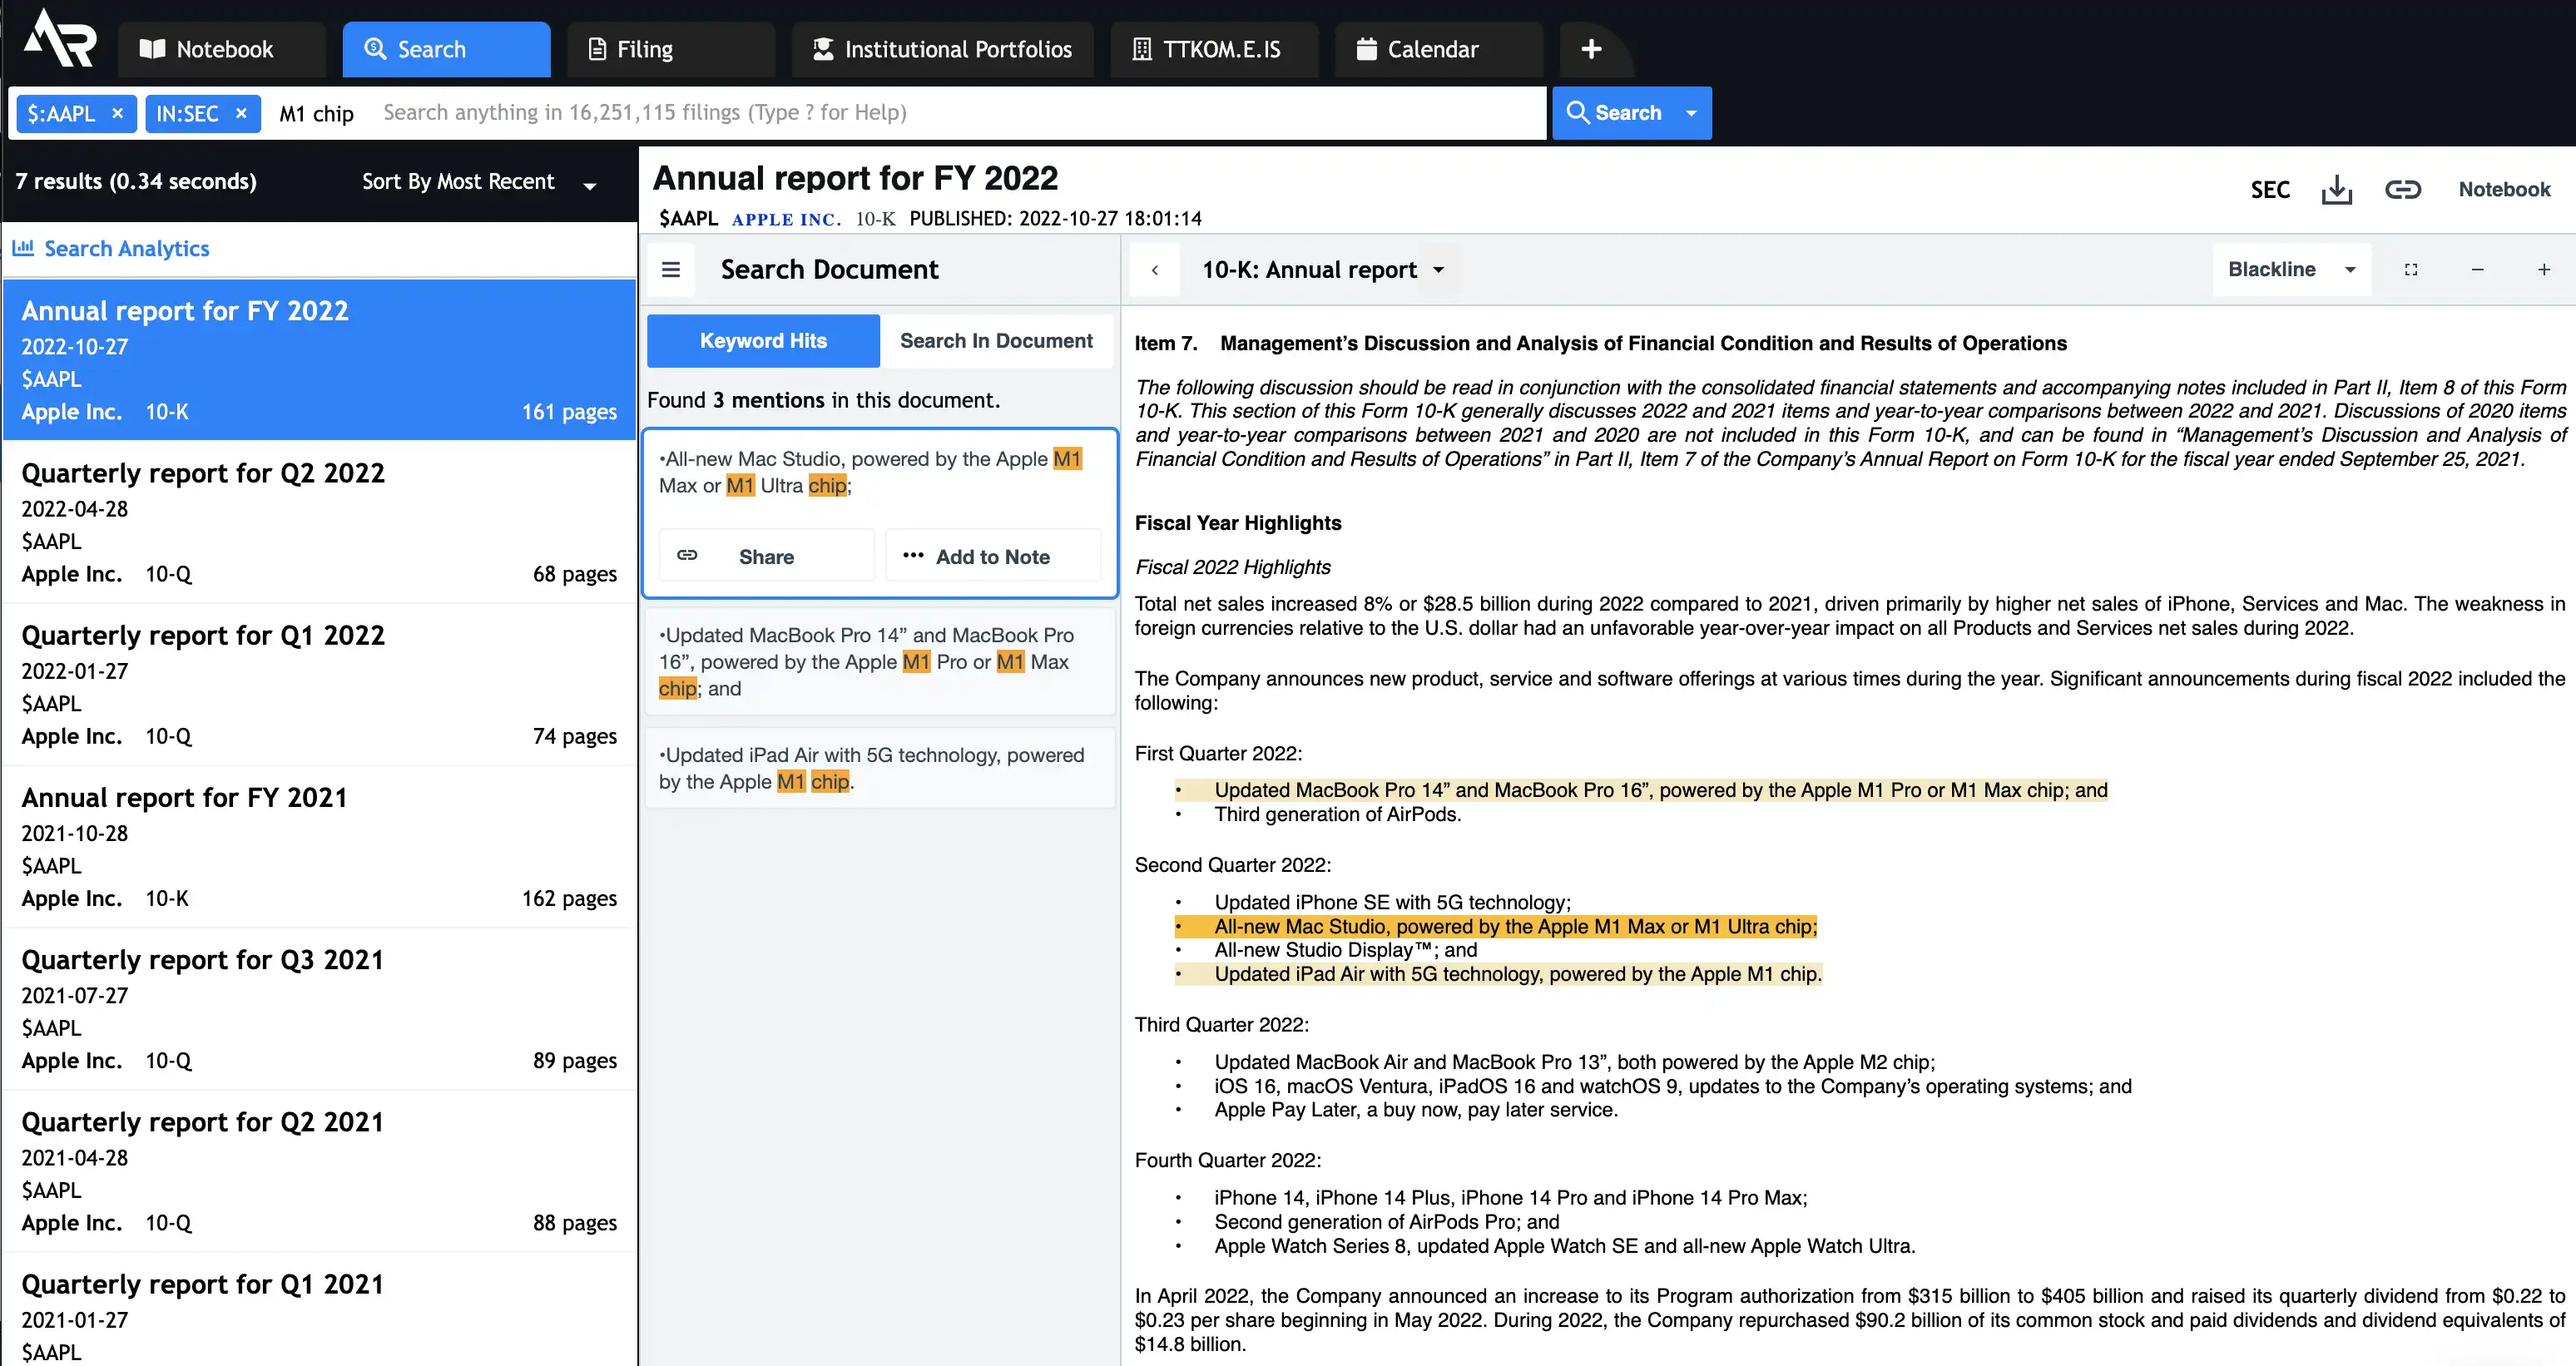Screen dimensions: 2576x1366
Task: Select Quarterly report for Q2 2022 result
Action: point(319,522)
